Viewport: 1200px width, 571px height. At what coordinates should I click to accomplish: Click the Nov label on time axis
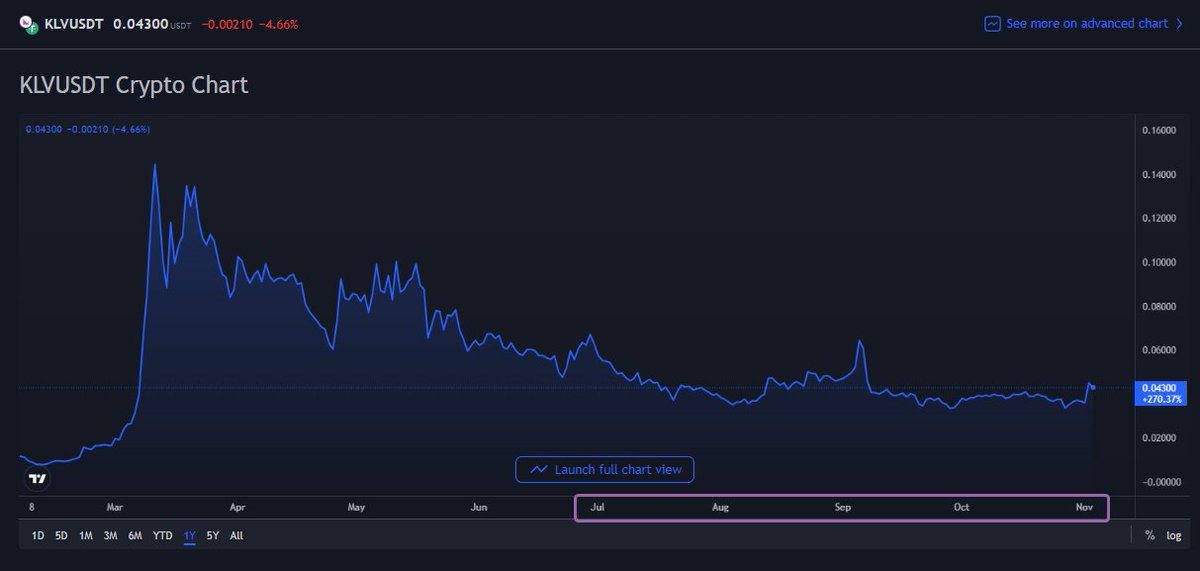coord(1084,508)
